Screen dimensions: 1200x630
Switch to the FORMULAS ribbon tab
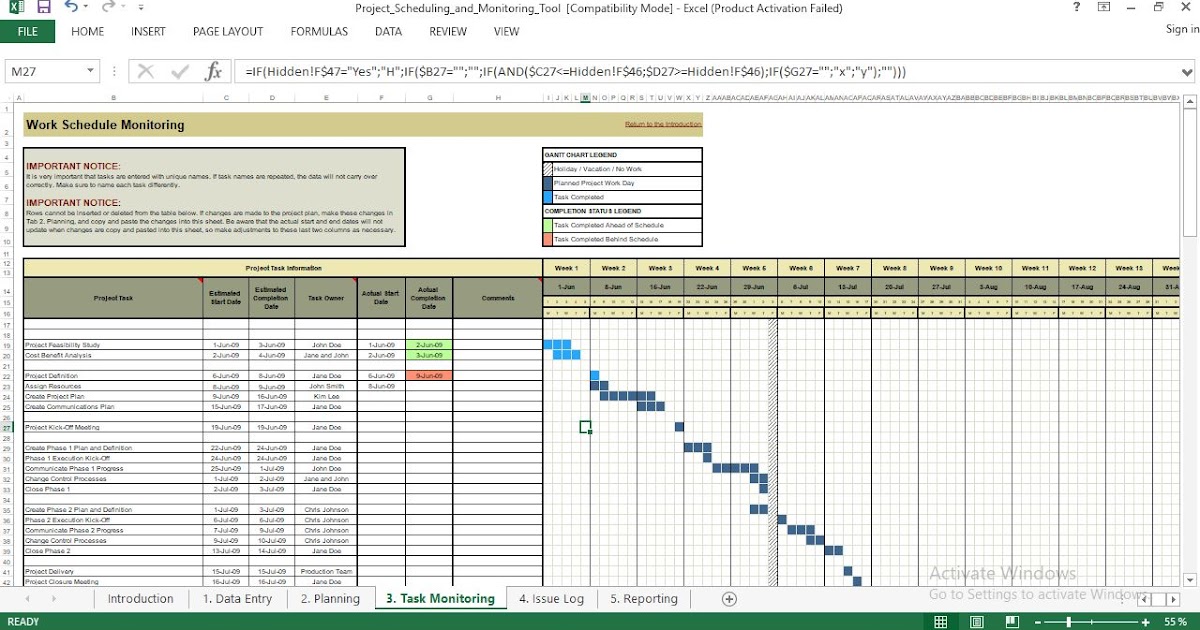pos(318,31)
